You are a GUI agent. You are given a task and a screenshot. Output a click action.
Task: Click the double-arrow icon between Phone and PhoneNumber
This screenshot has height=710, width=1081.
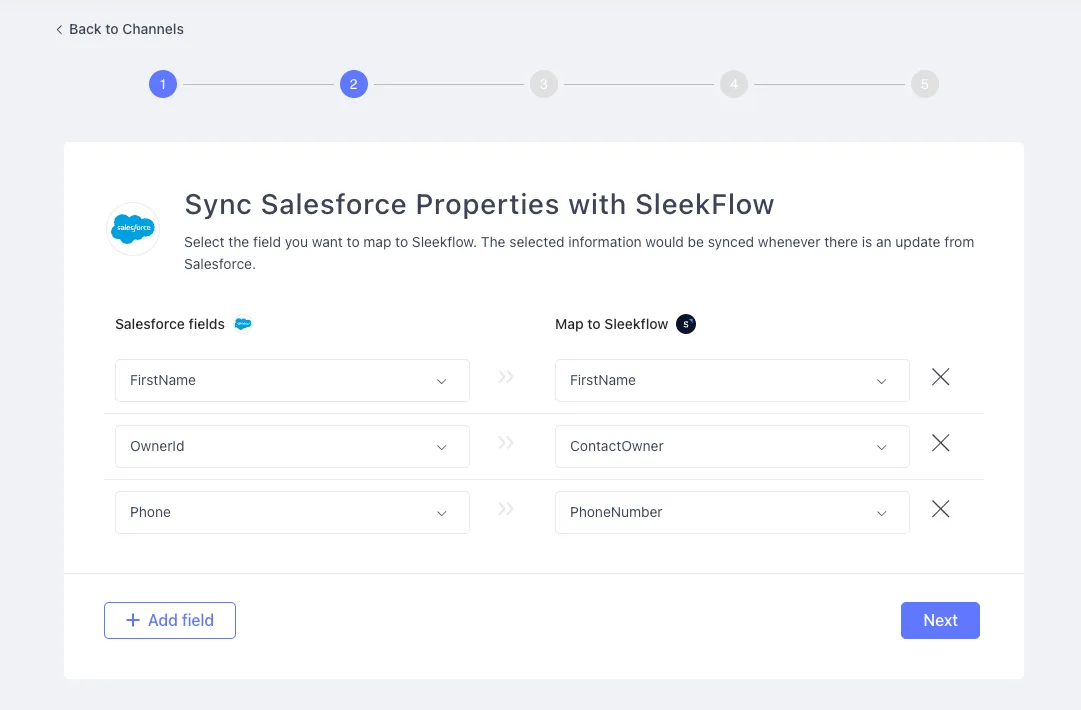pos(505,508)
